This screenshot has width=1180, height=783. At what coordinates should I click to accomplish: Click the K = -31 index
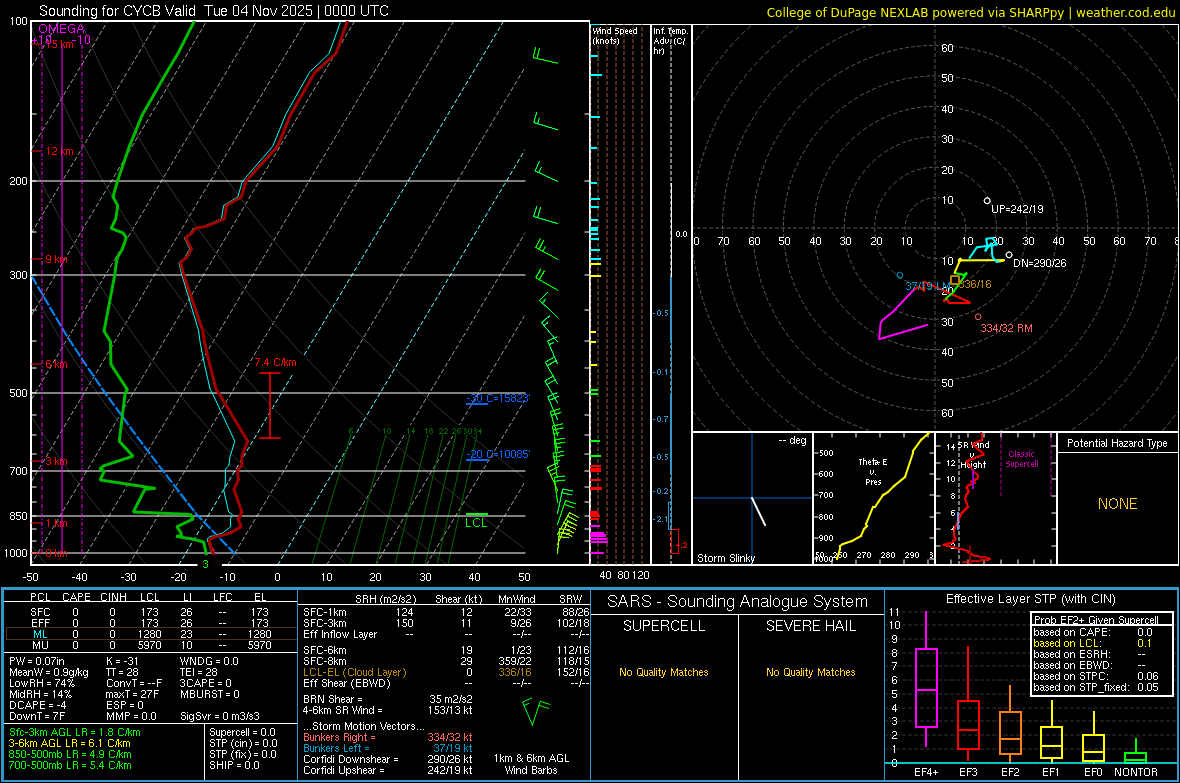[x=122, y=661]
